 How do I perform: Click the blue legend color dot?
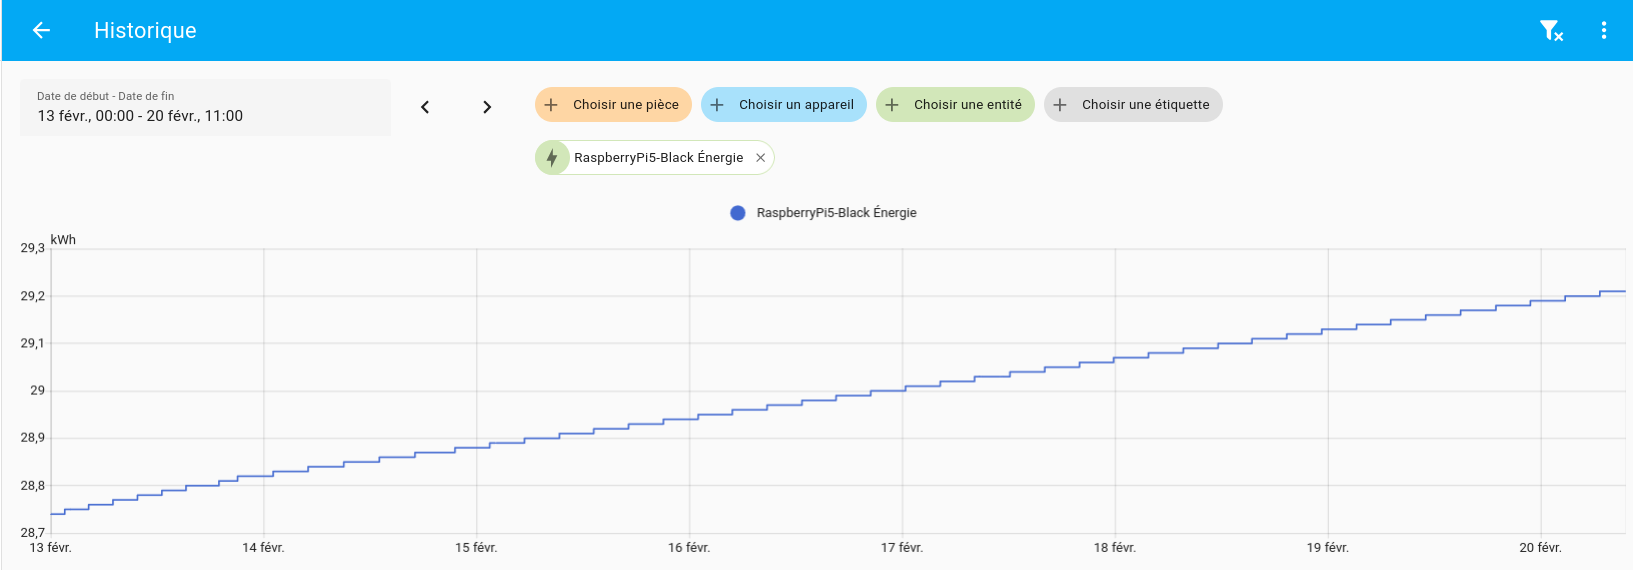point(738,213)
